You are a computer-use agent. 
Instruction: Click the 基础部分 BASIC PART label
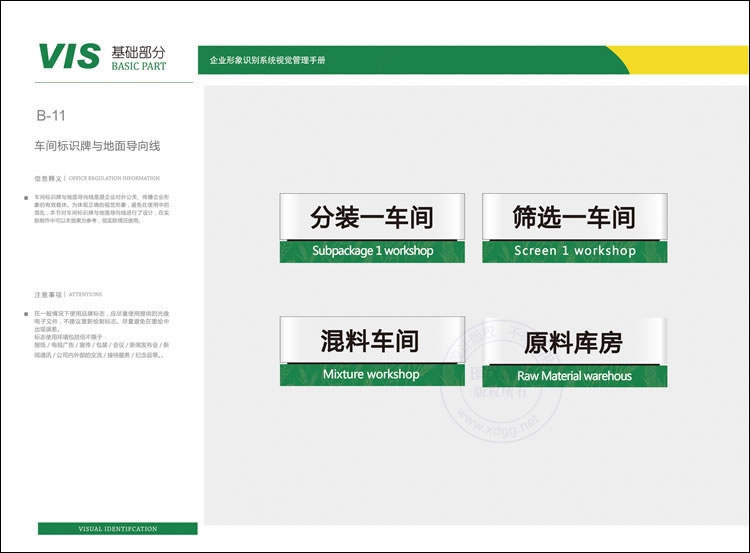click(x=138, y=58)
